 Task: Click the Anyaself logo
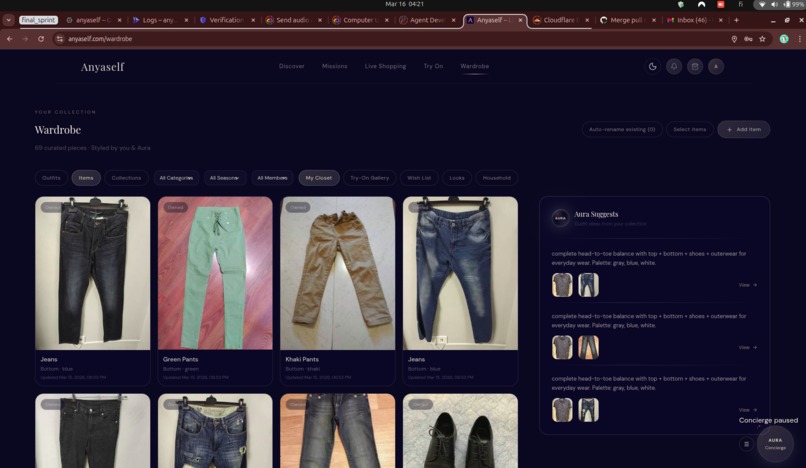(x=102, y=67)
